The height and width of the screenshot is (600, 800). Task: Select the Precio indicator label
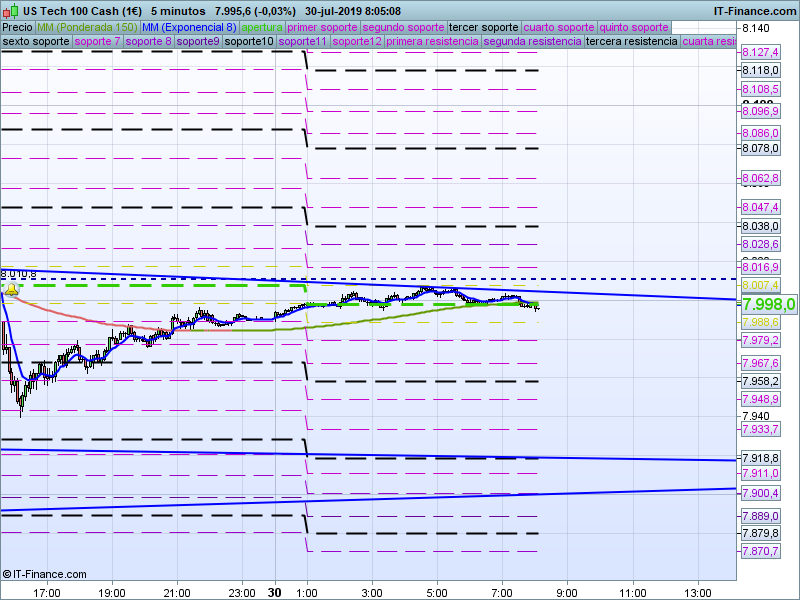pos(17,27)
